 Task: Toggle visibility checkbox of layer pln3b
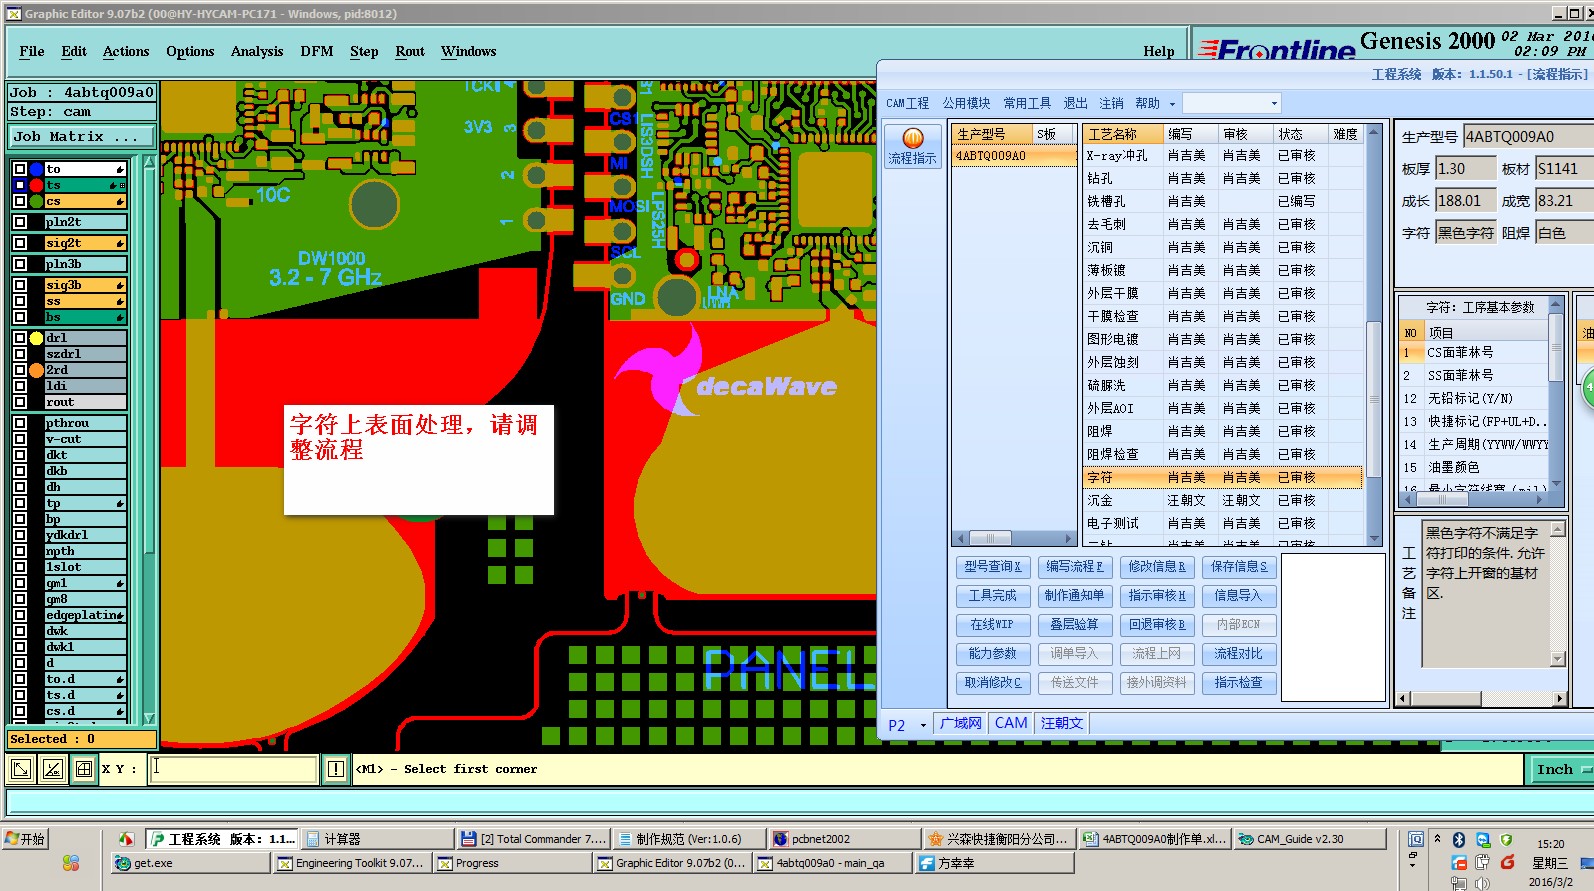[x=20, y=264]
